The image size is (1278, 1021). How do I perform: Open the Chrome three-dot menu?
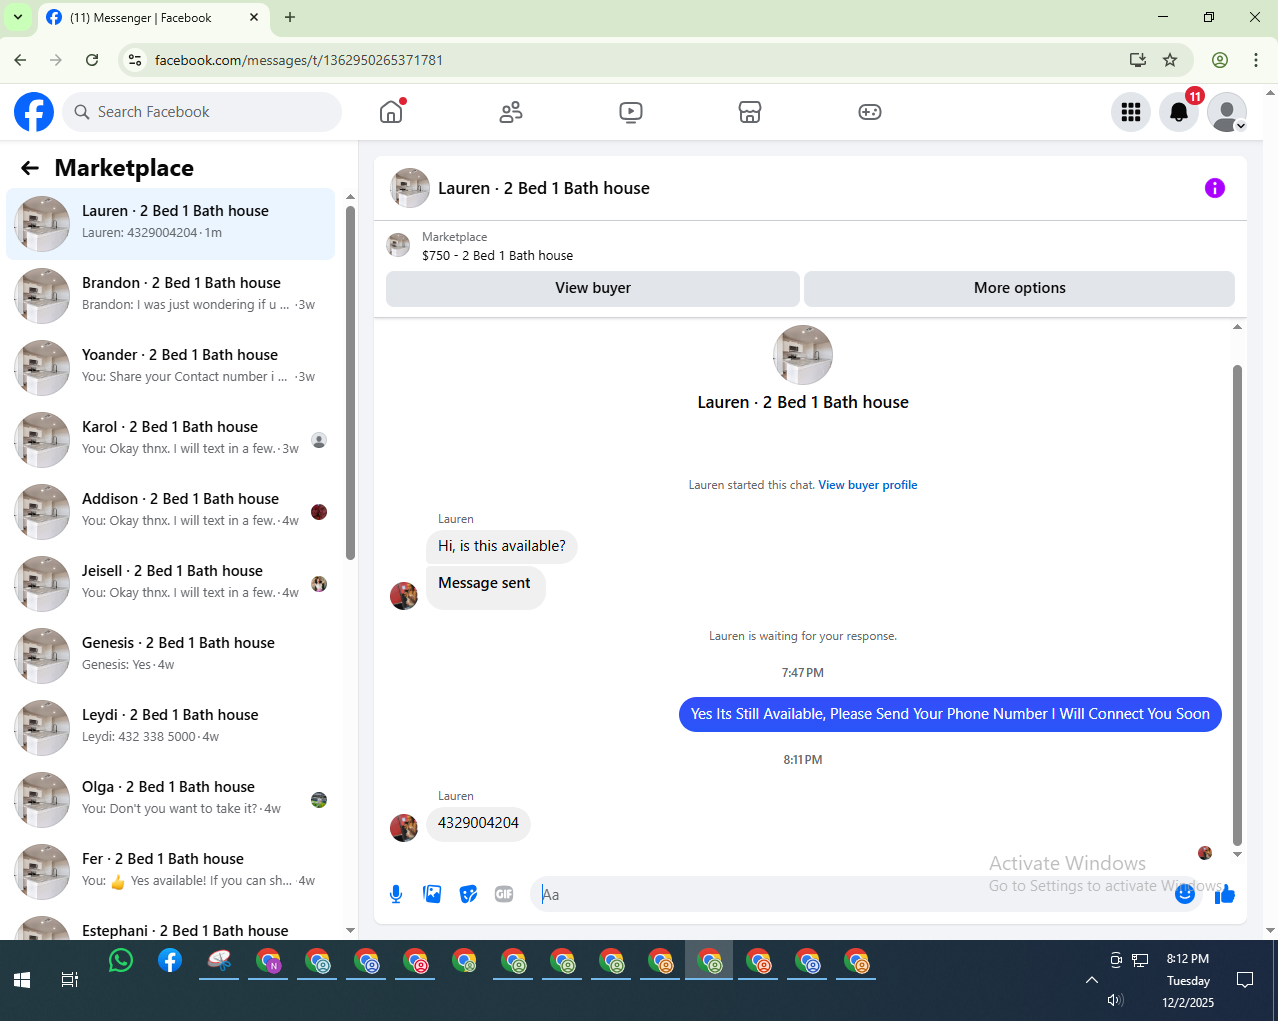1256,60
